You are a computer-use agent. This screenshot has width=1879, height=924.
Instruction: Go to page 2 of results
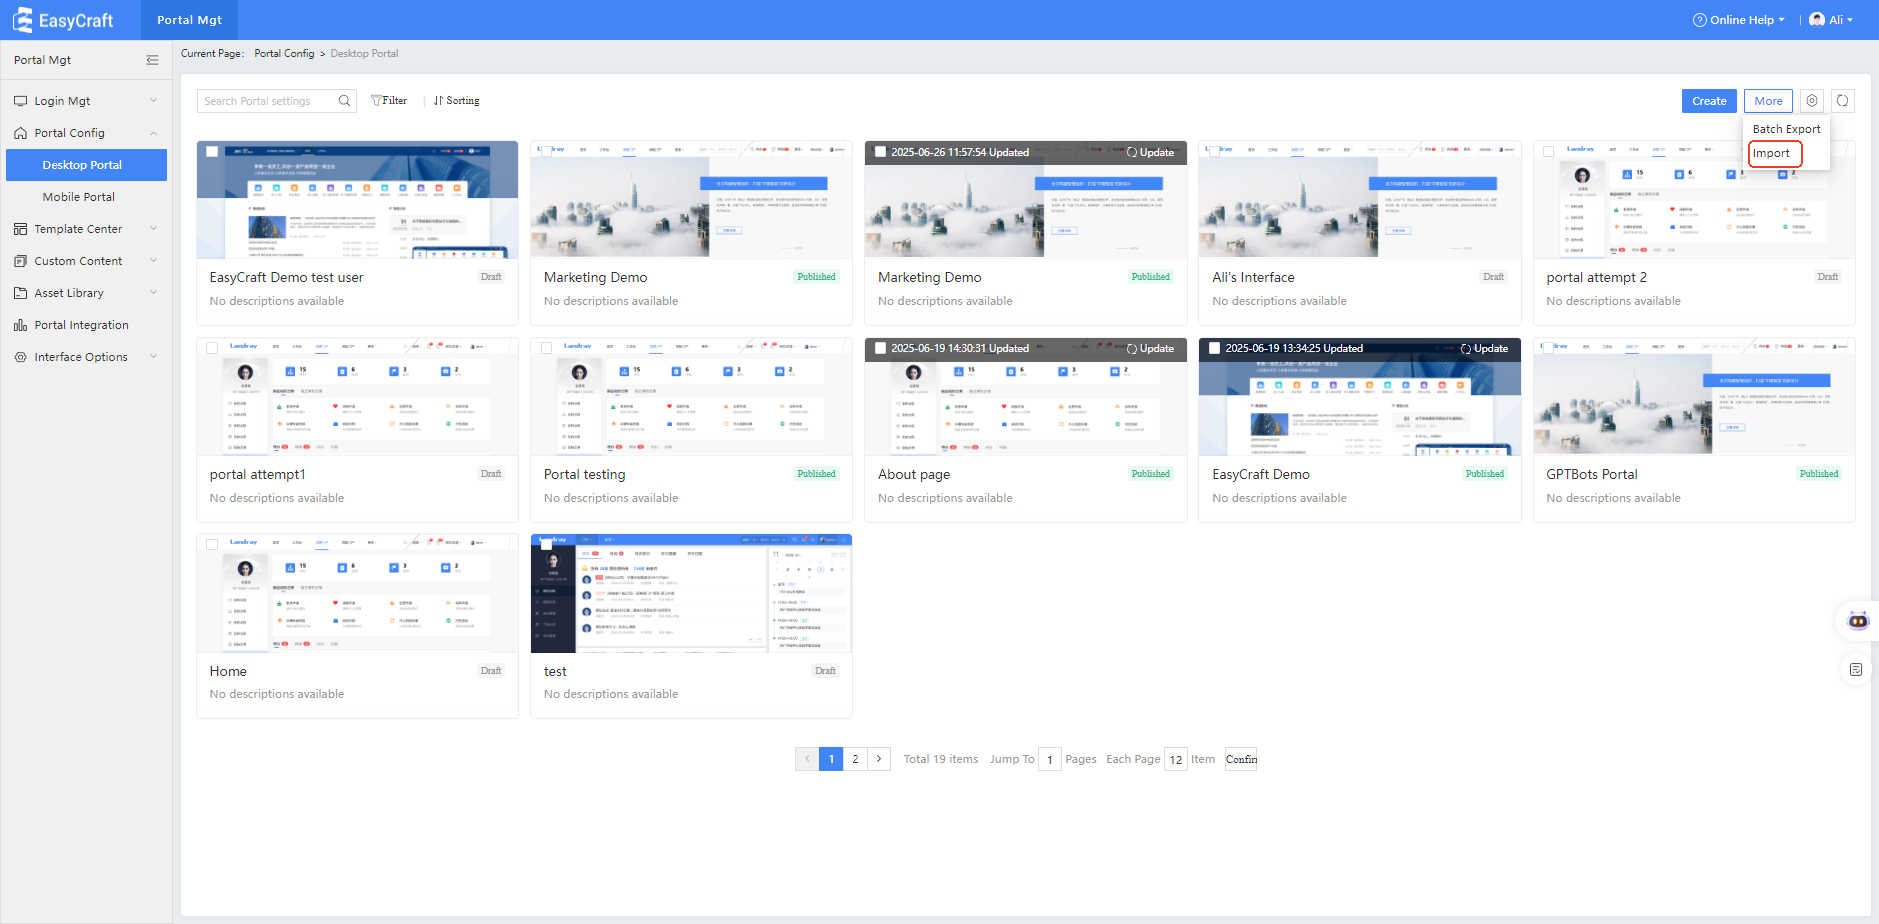[x=855, y=759]
